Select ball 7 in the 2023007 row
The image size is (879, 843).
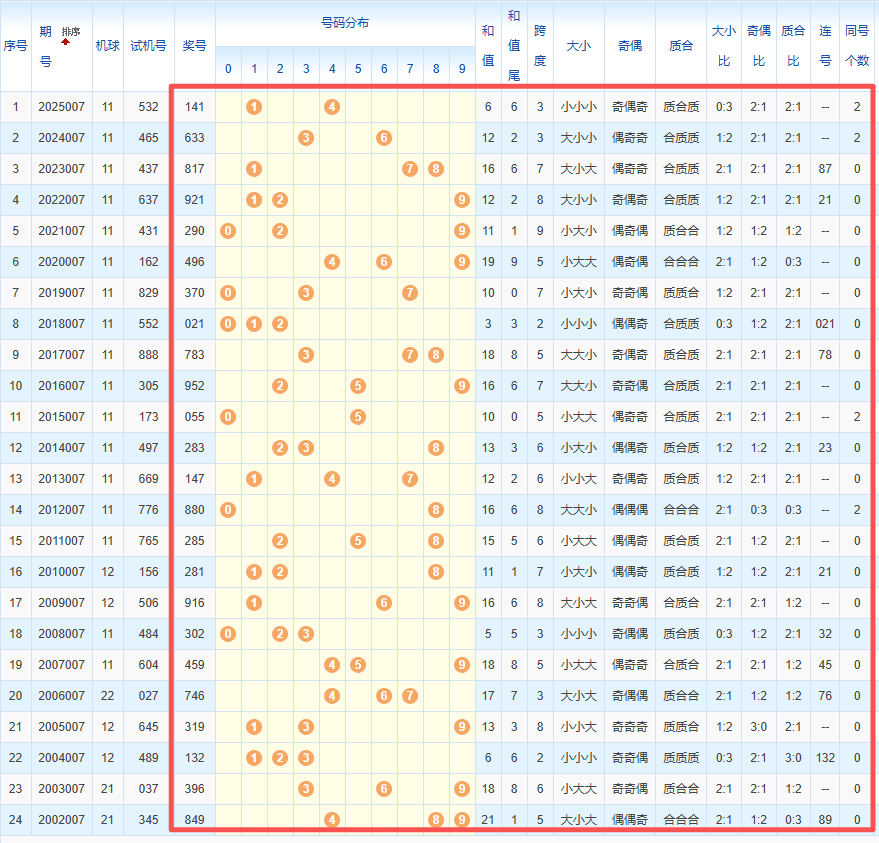410,169
